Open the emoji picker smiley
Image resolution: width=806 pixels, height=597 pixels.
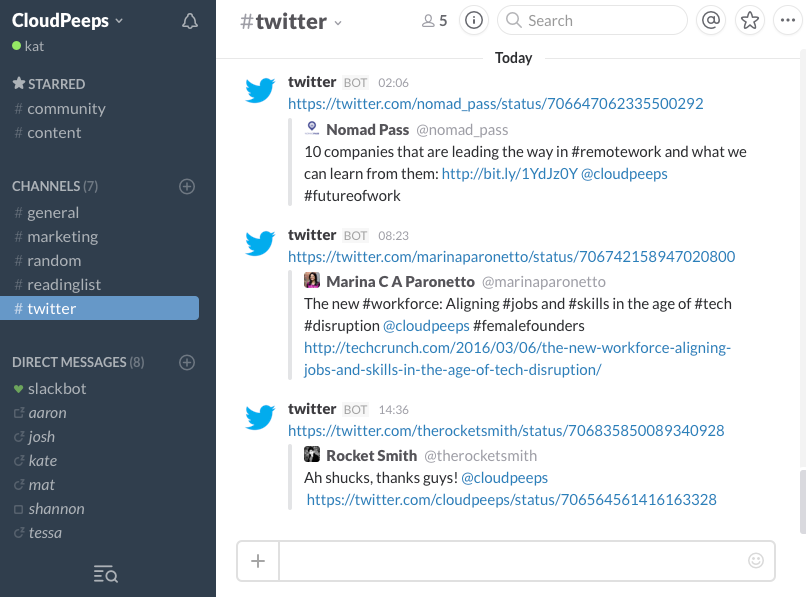[756, 560]
